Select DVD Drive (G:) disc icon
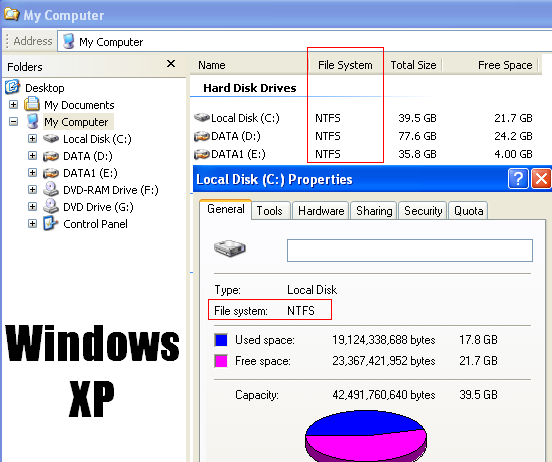This screenshot has height=462, width=552. (x=51, y=206)
